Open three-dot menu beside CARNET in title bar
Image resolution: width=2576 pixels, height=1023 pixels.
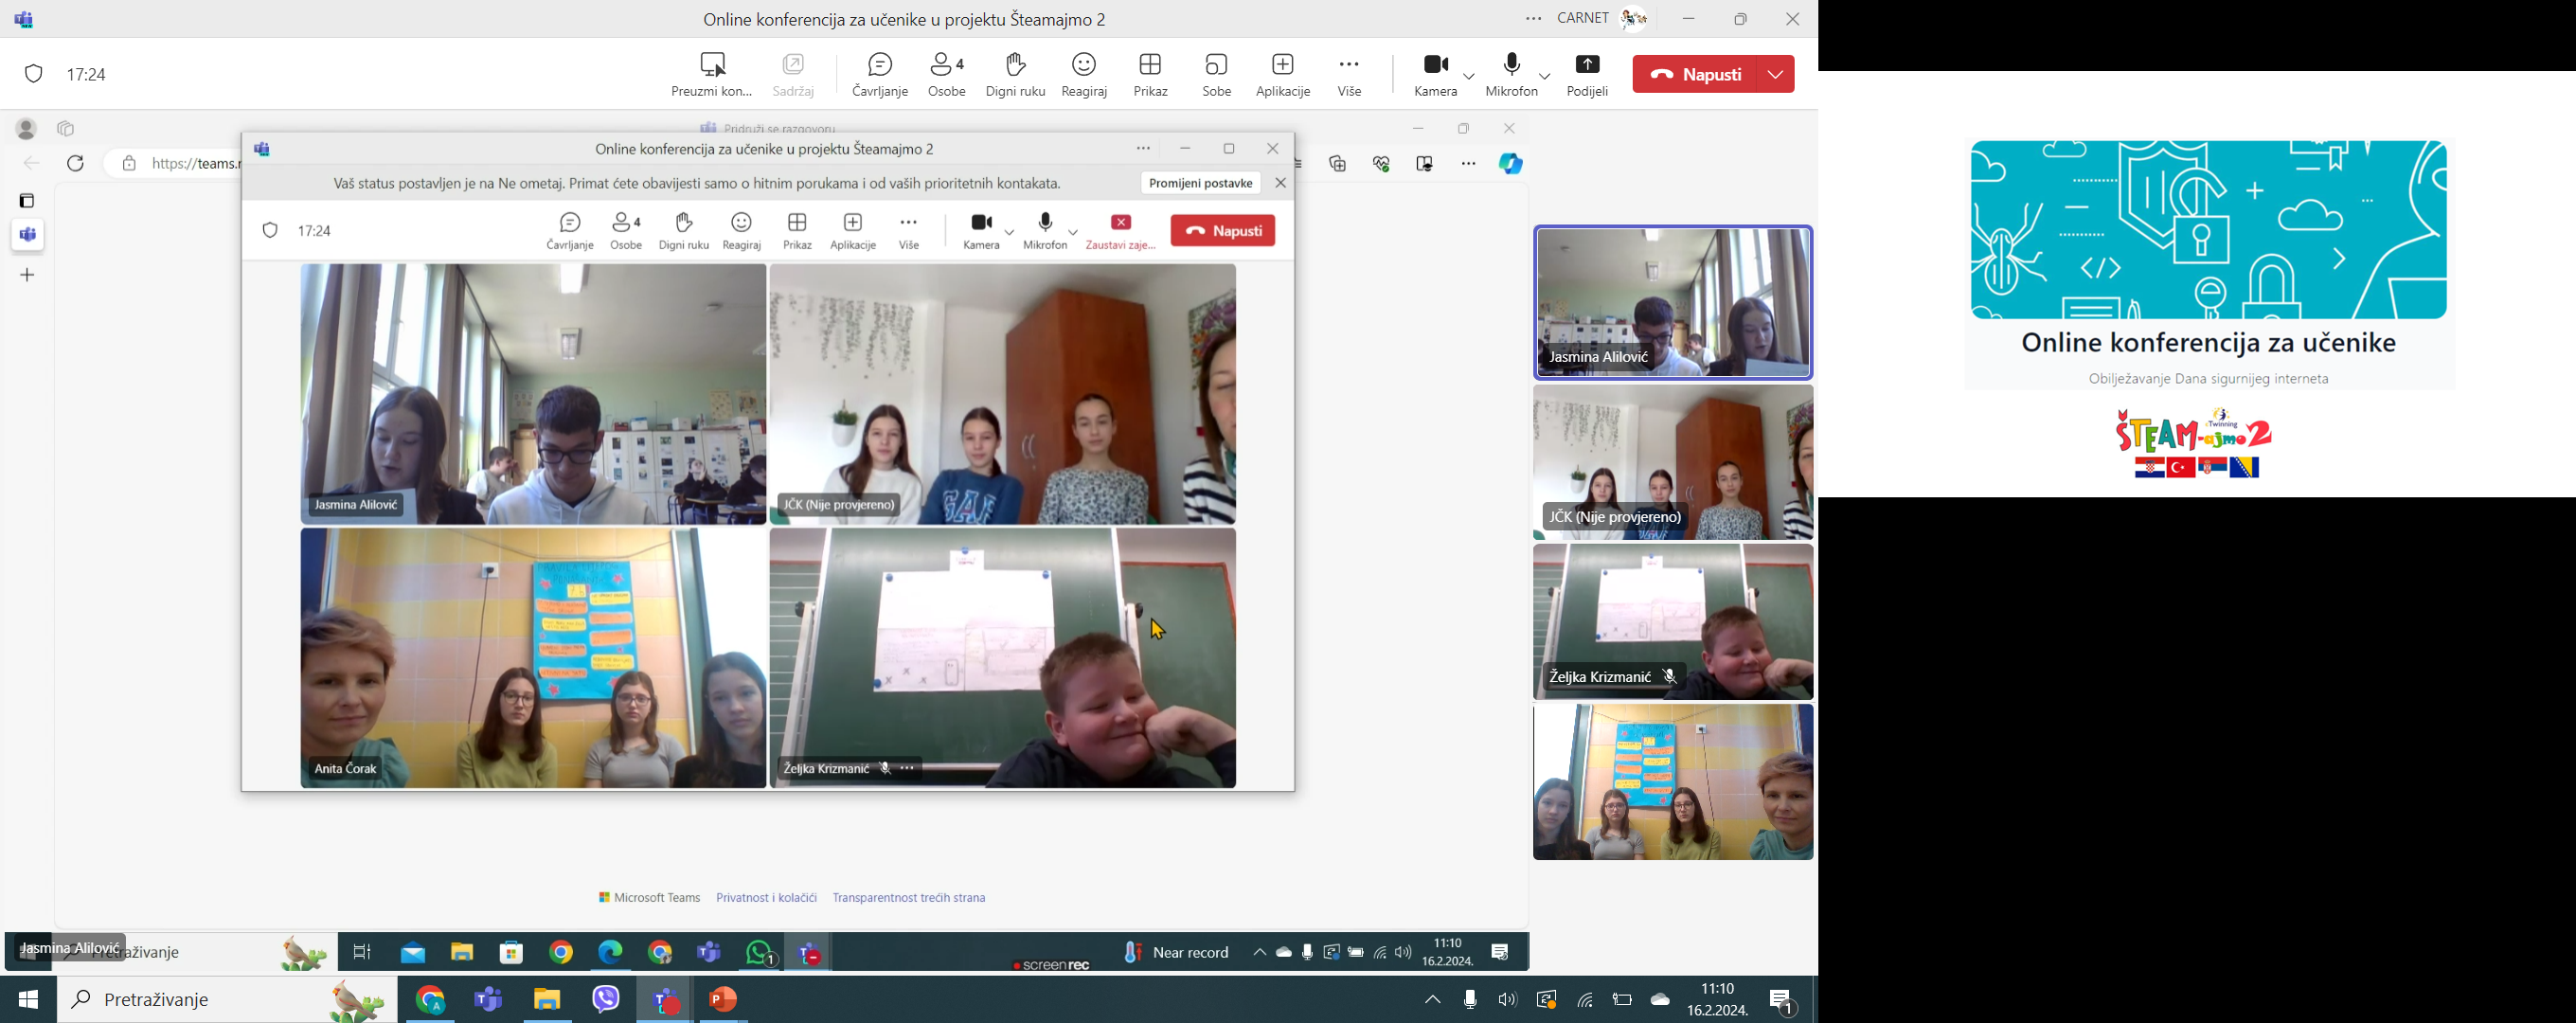[1533, 19]
